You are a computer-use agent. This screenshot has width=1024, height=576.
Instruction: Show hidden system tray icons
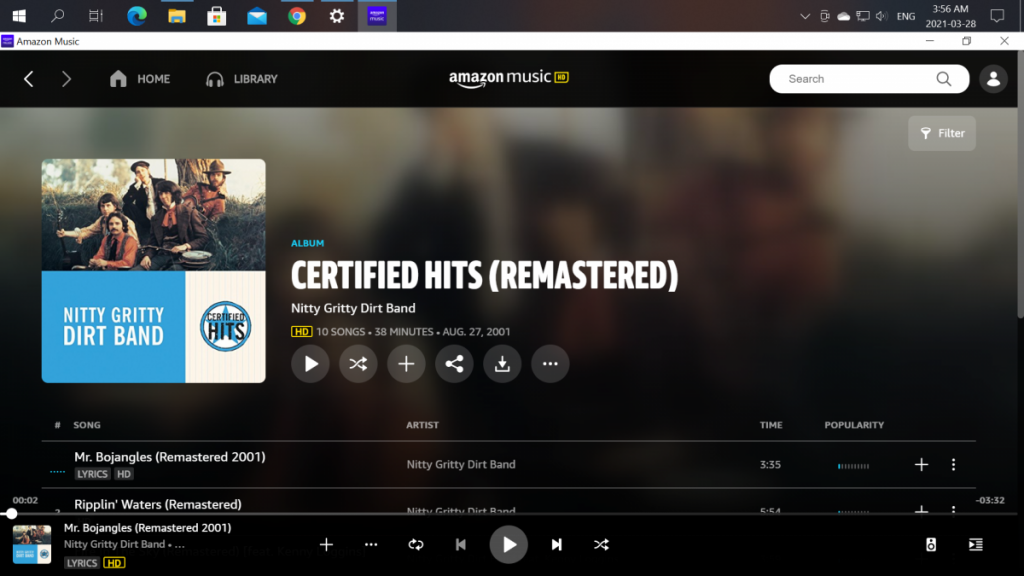[x=805, y=16]
